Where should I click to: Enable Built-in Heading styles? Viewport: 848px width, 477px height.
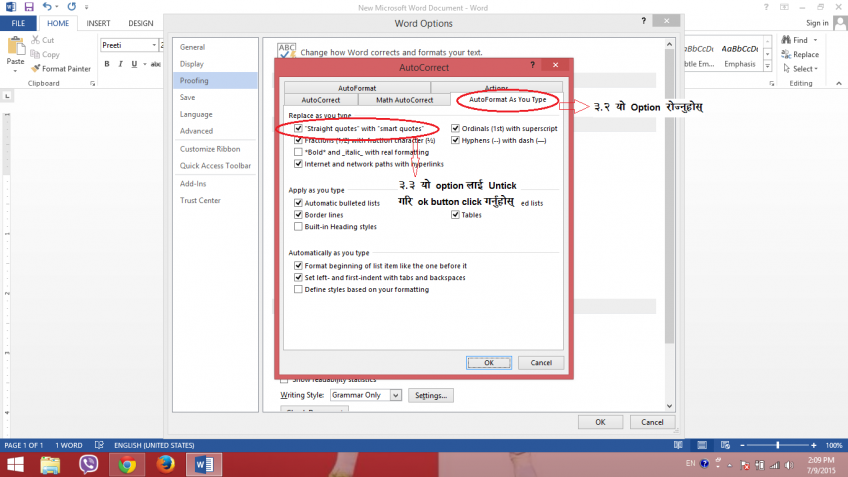click(x=298, y=227)
